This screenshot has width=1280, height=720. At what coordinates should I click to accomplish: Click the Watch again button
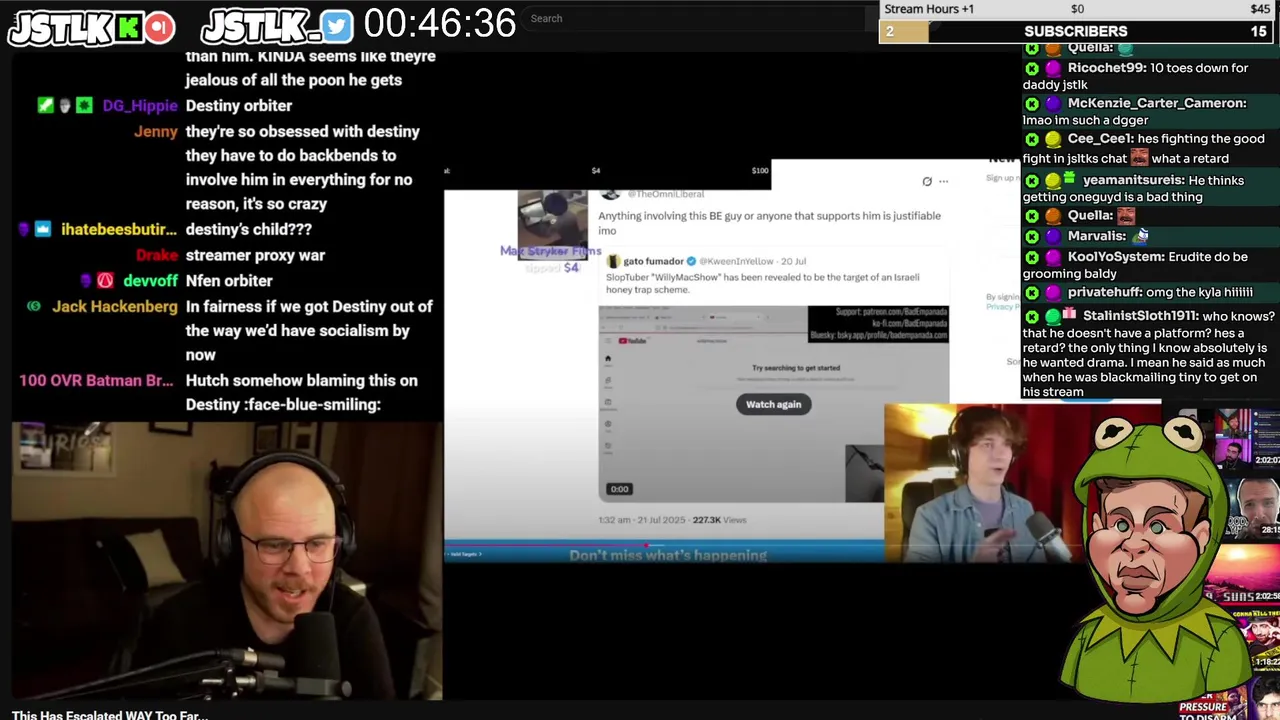coord(774,404)
